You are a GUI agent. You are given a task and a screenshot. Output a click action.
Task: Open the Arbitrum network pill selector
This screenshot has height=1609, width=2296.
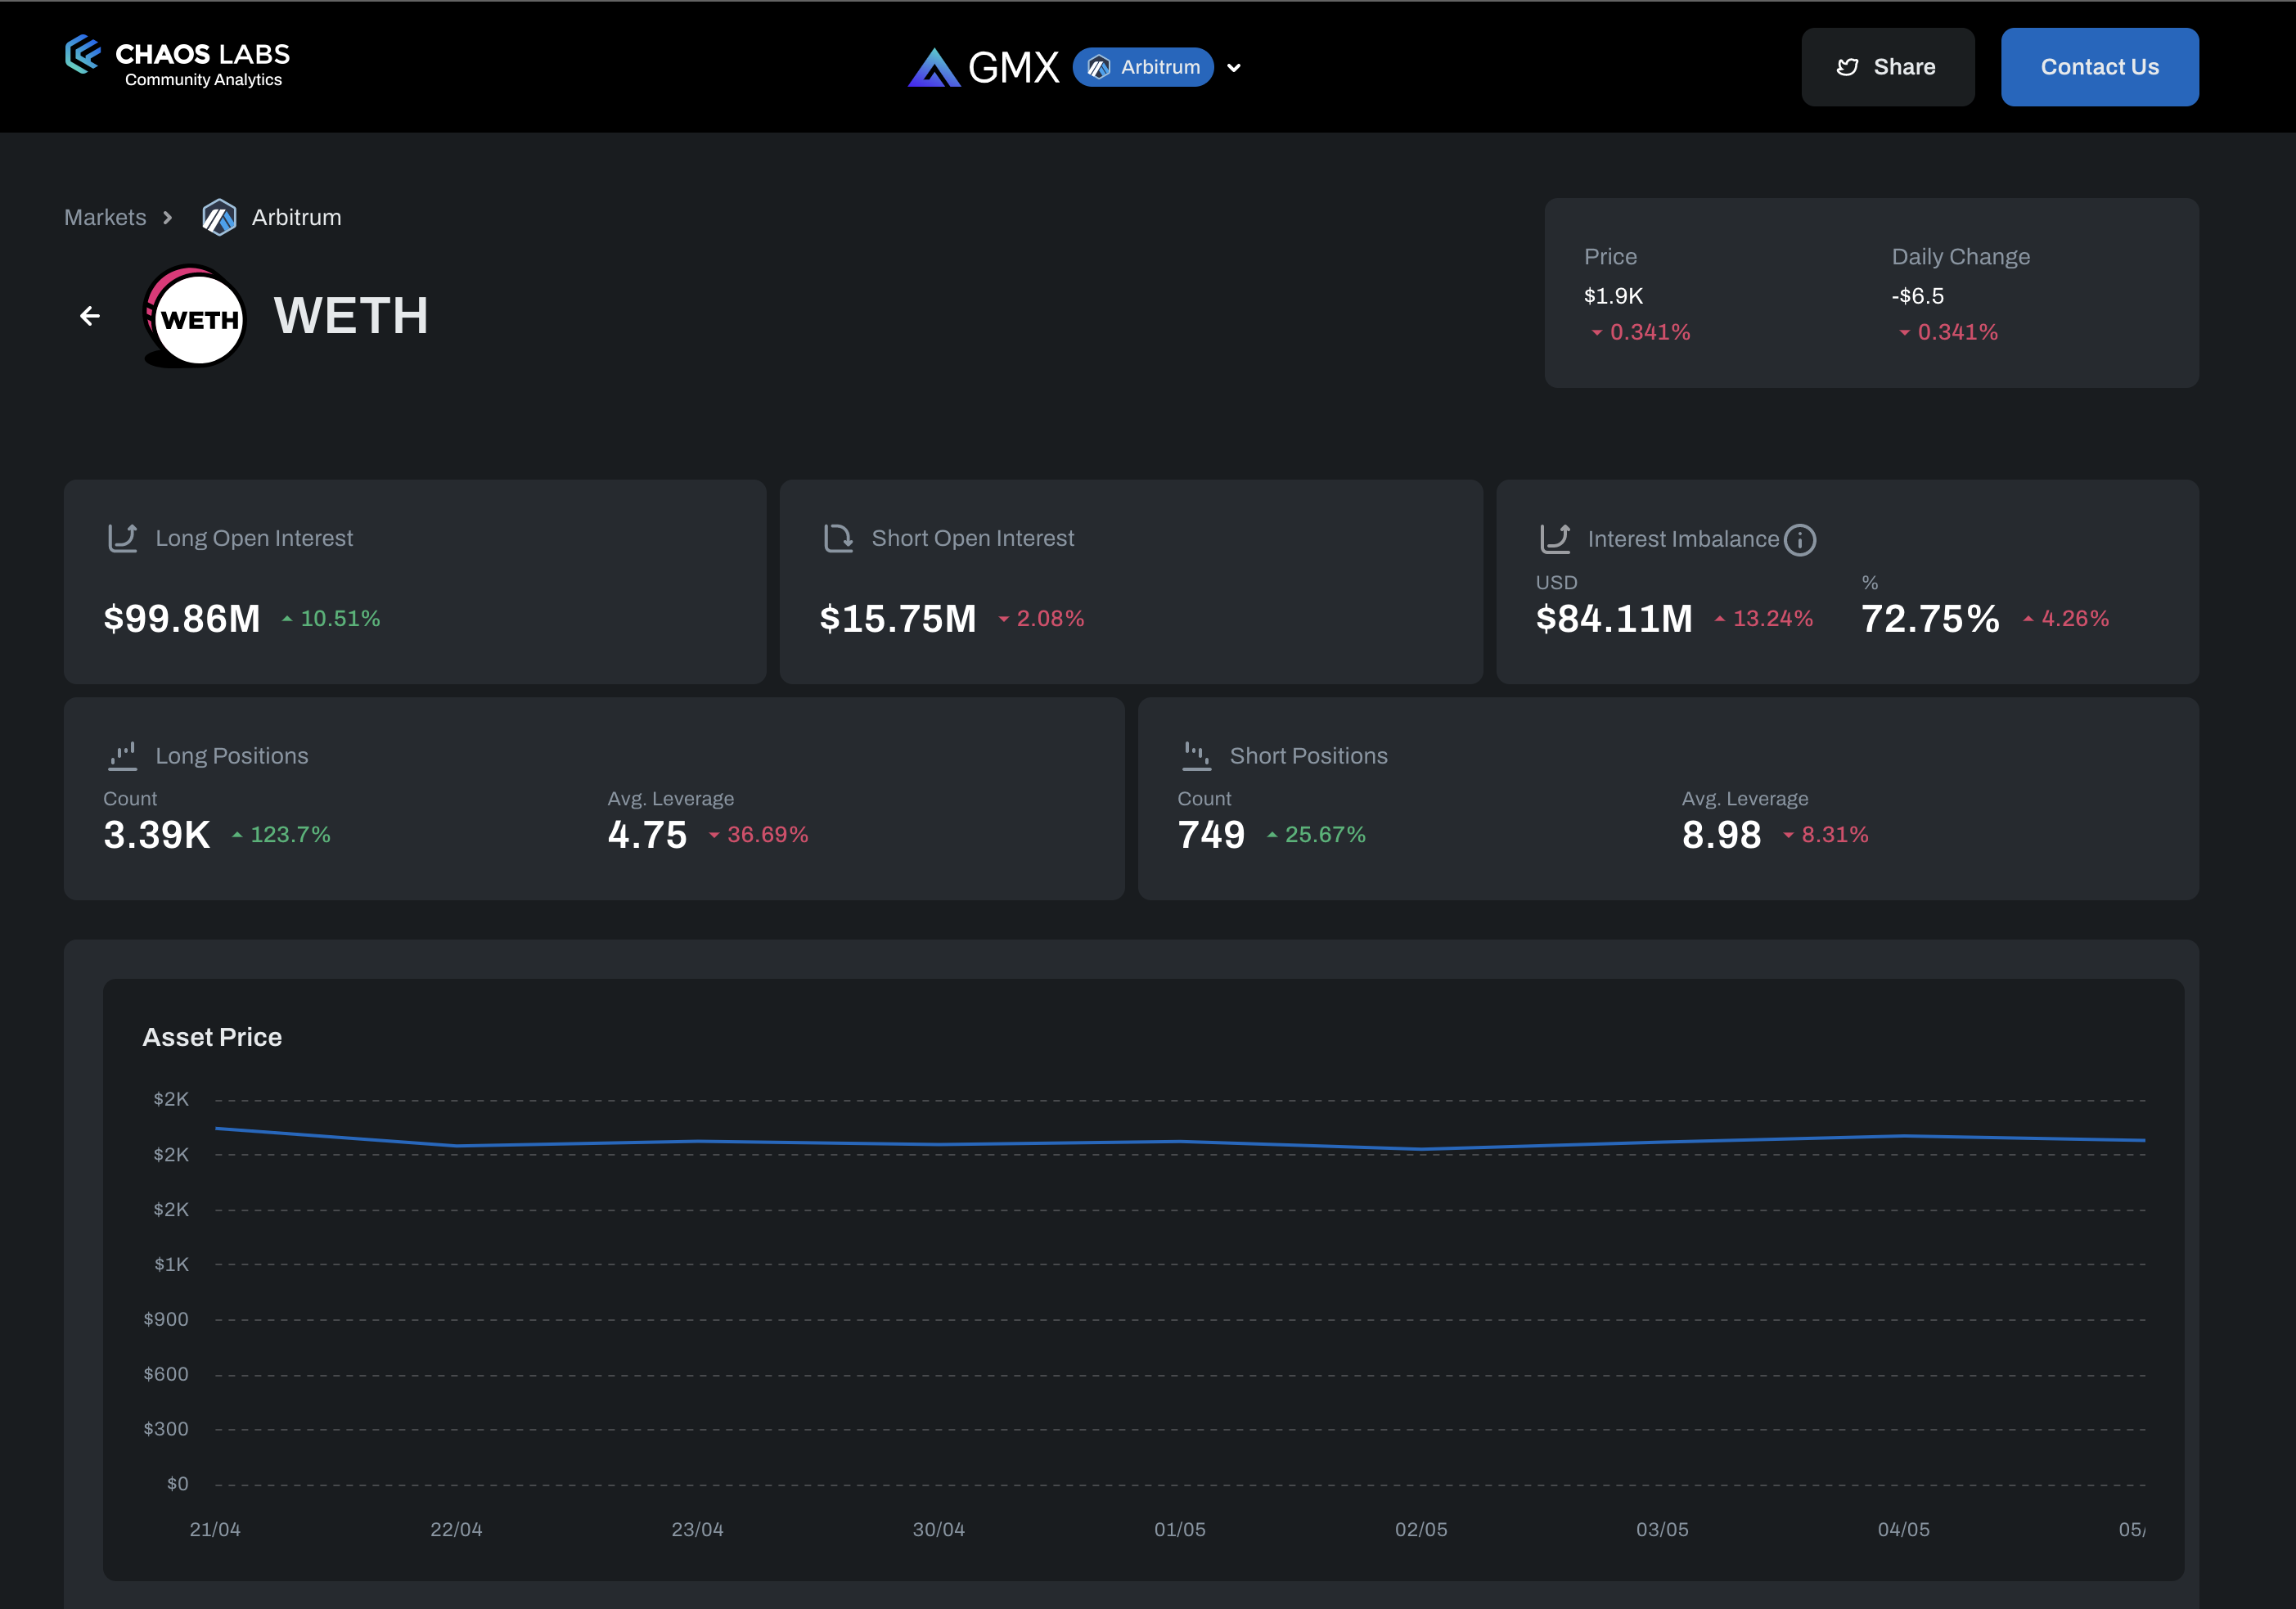[1143, 67]
